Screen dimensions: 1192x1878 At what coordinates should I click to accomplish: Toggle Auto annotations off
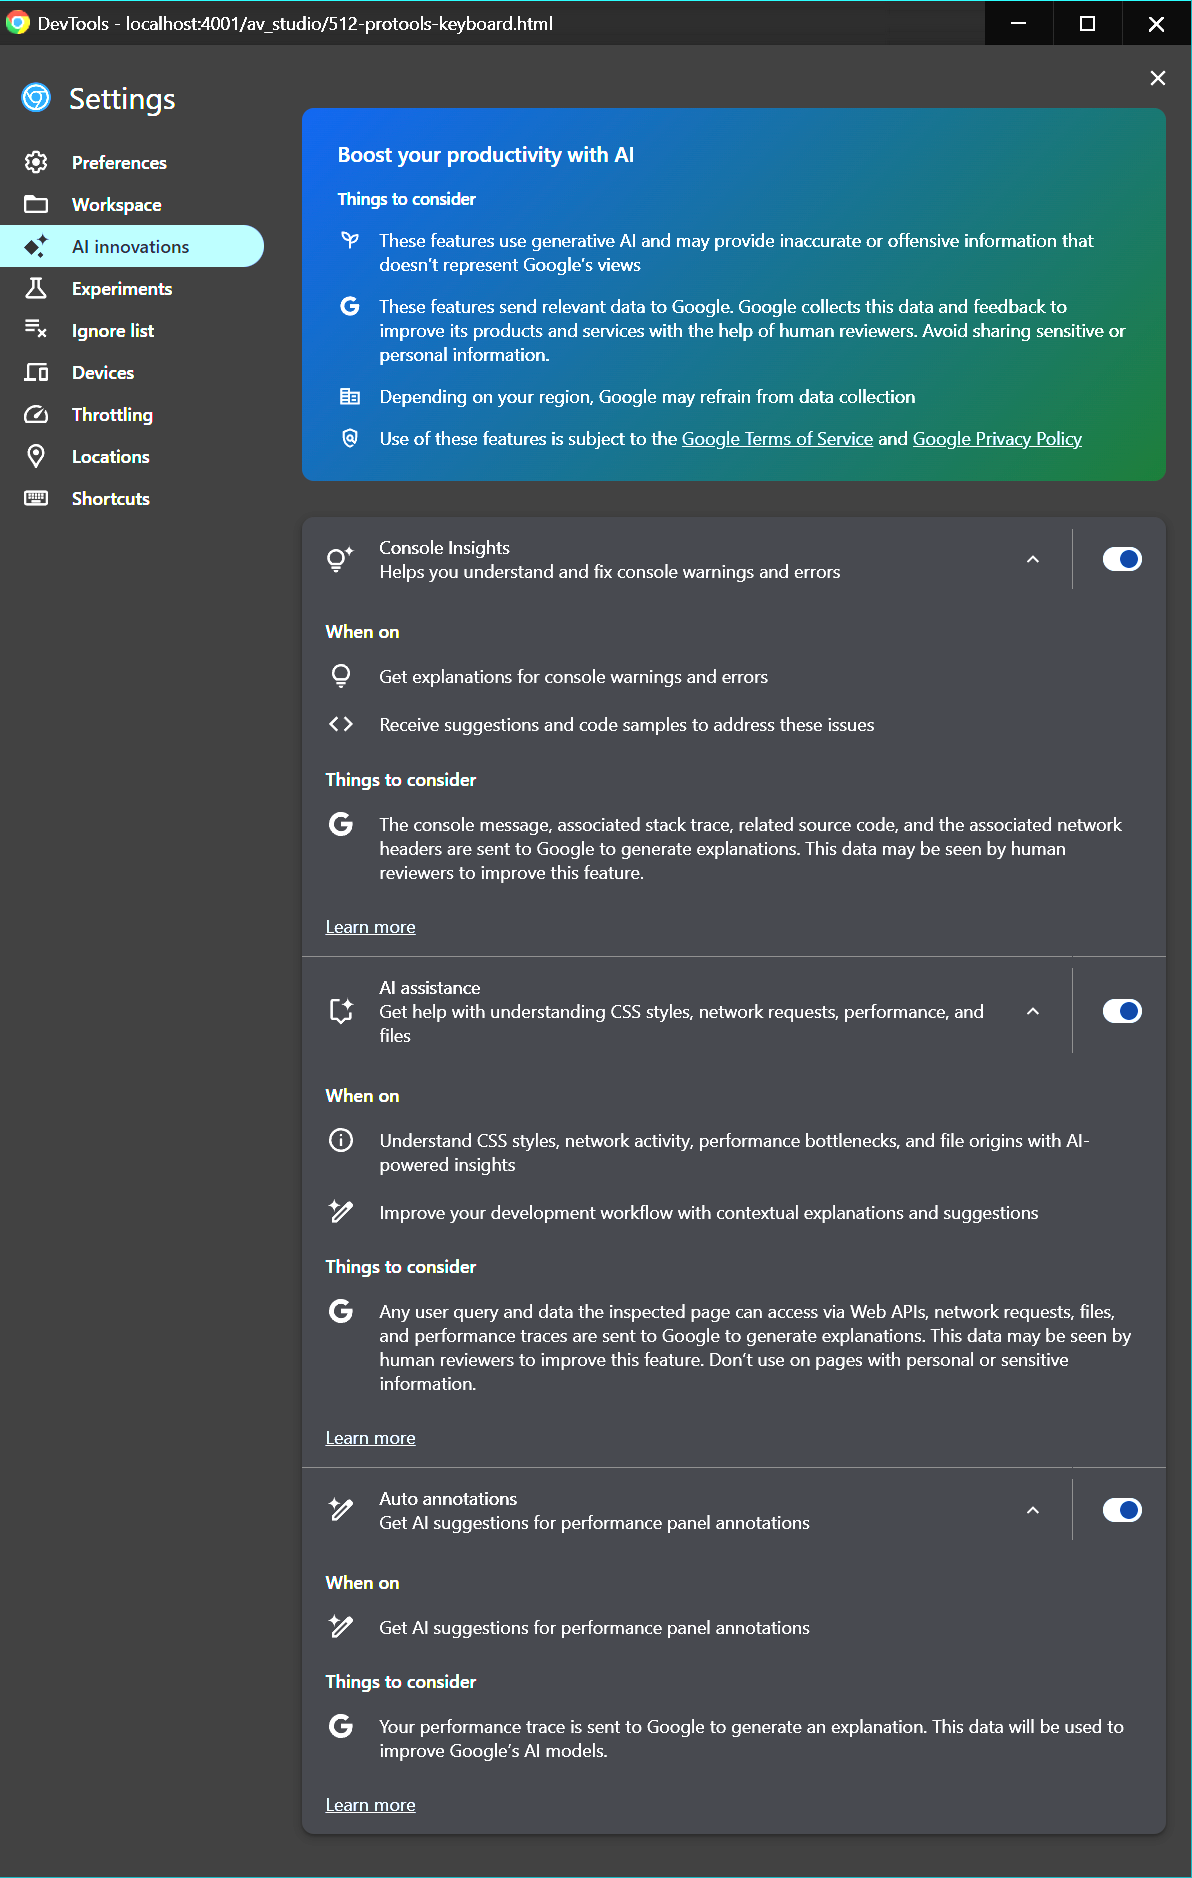tap(1121, 1510)
